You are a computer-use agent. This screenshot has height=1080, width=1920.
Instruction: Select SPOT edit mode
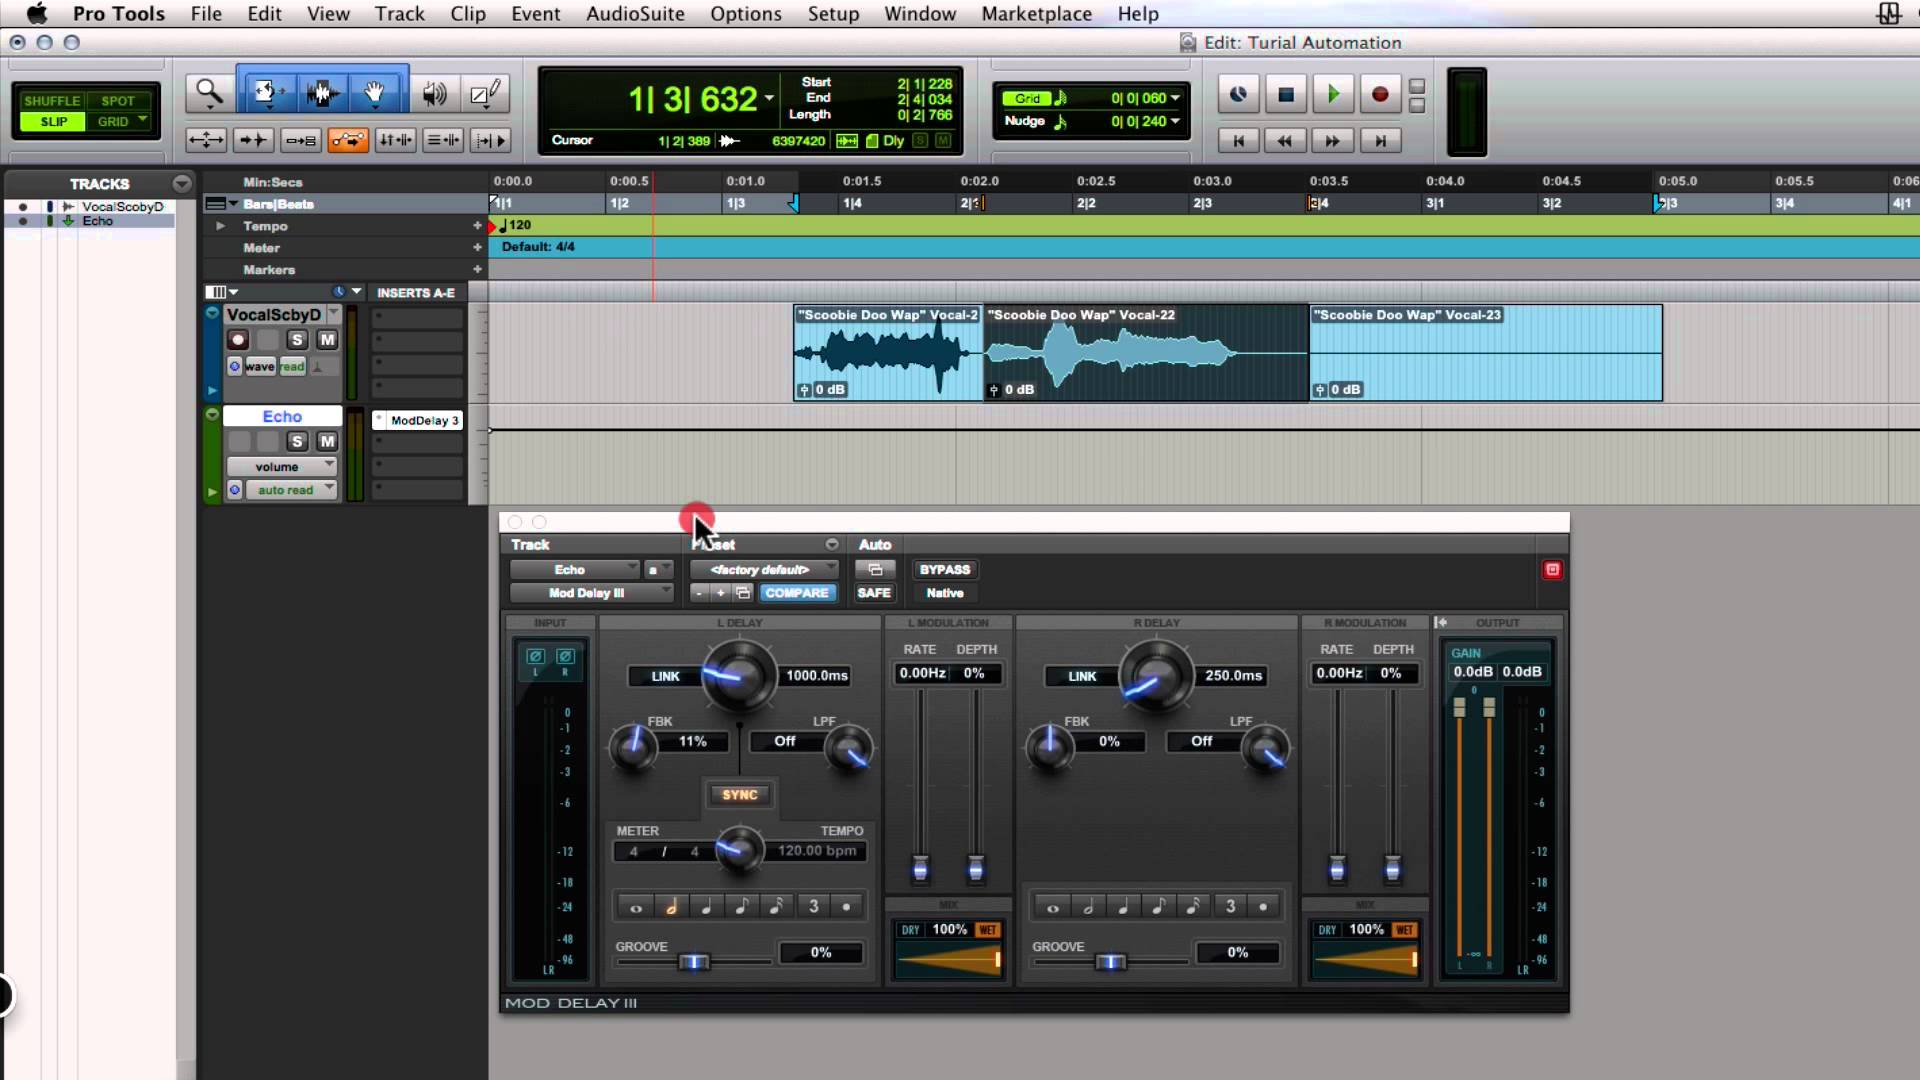117,101
